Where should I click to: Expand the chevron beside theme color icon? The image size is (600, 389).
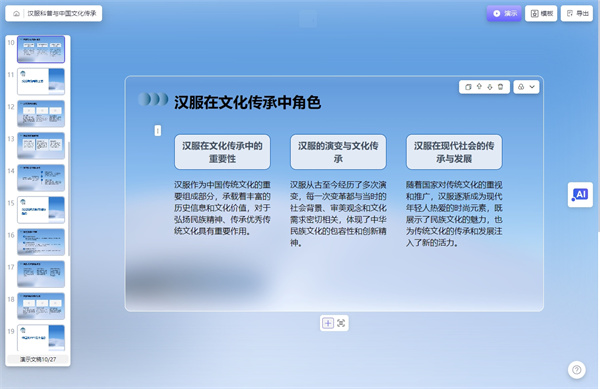click(532, 87)
